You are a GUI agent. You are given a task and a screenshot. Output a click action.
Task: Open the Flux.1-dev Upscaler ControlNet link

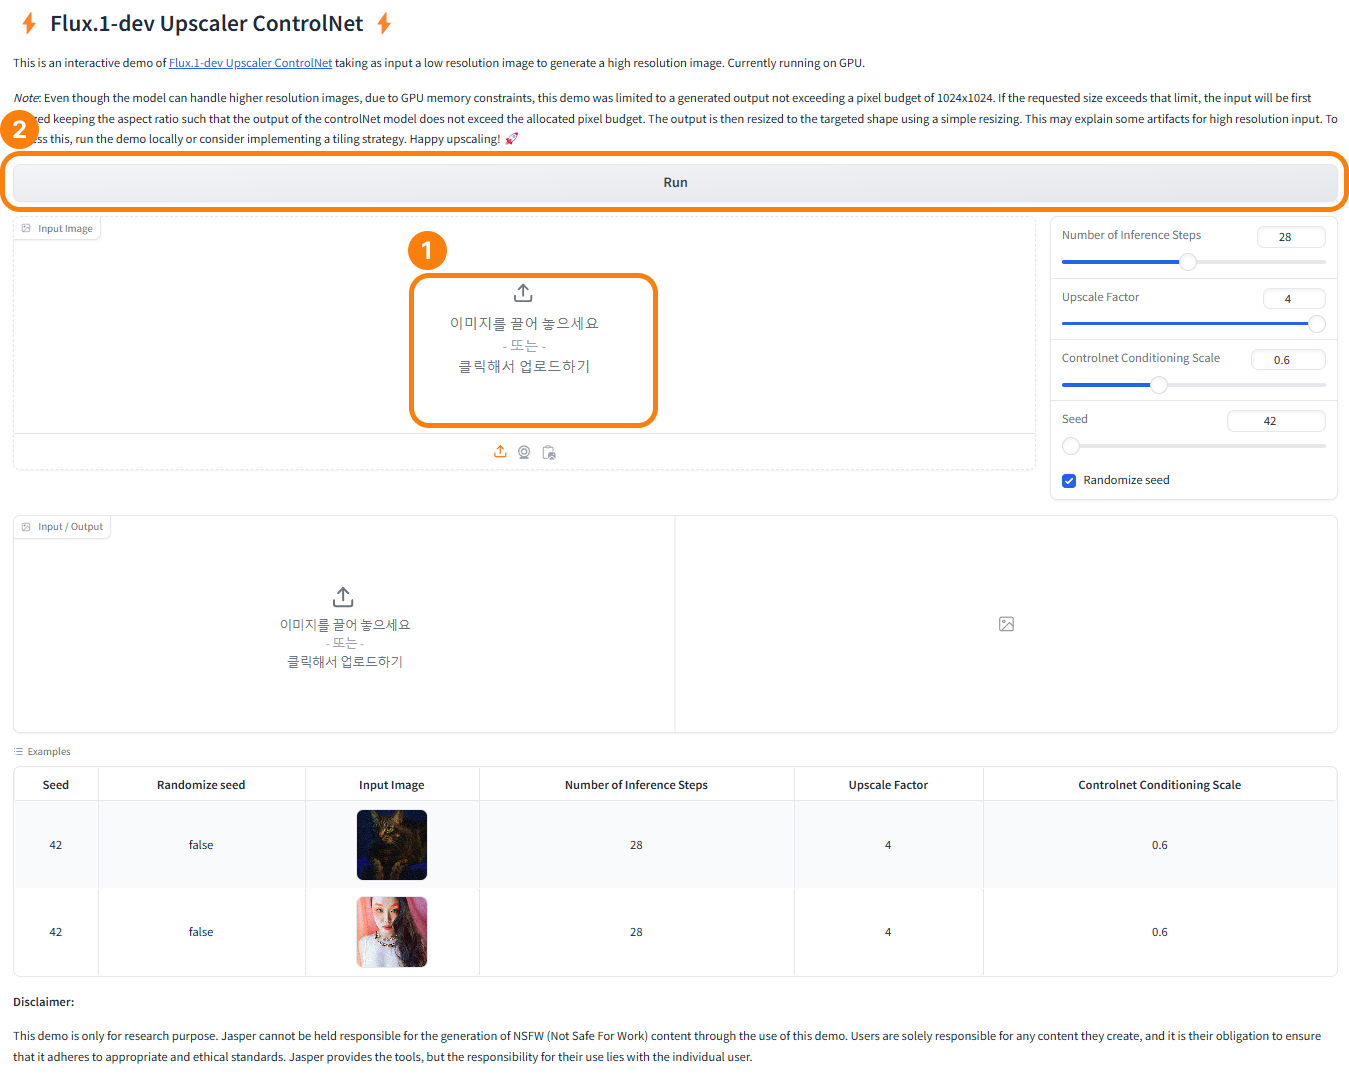click(x=250, y=63)
